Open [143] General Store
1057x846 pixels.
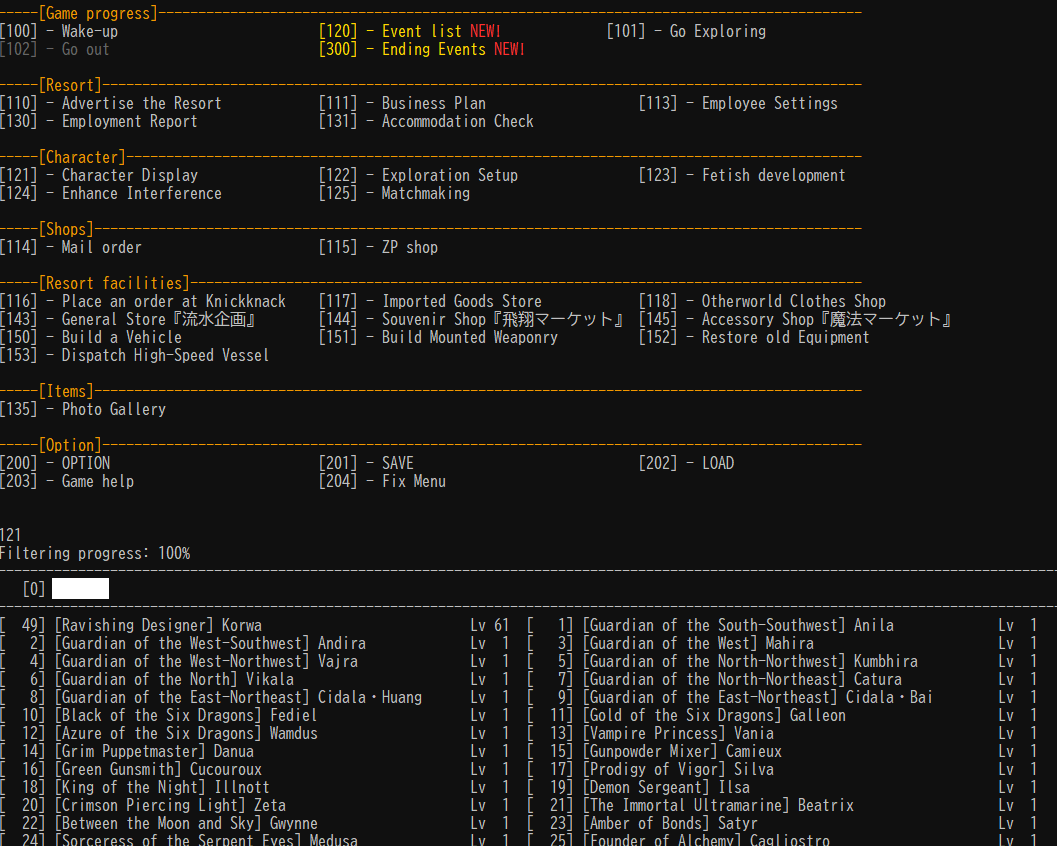pyautogui.click(x=128, y=320)
